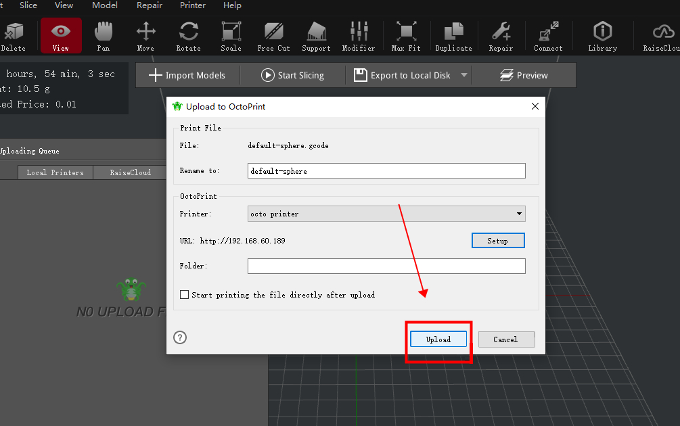Open the View menu

[x=64, y=5]
